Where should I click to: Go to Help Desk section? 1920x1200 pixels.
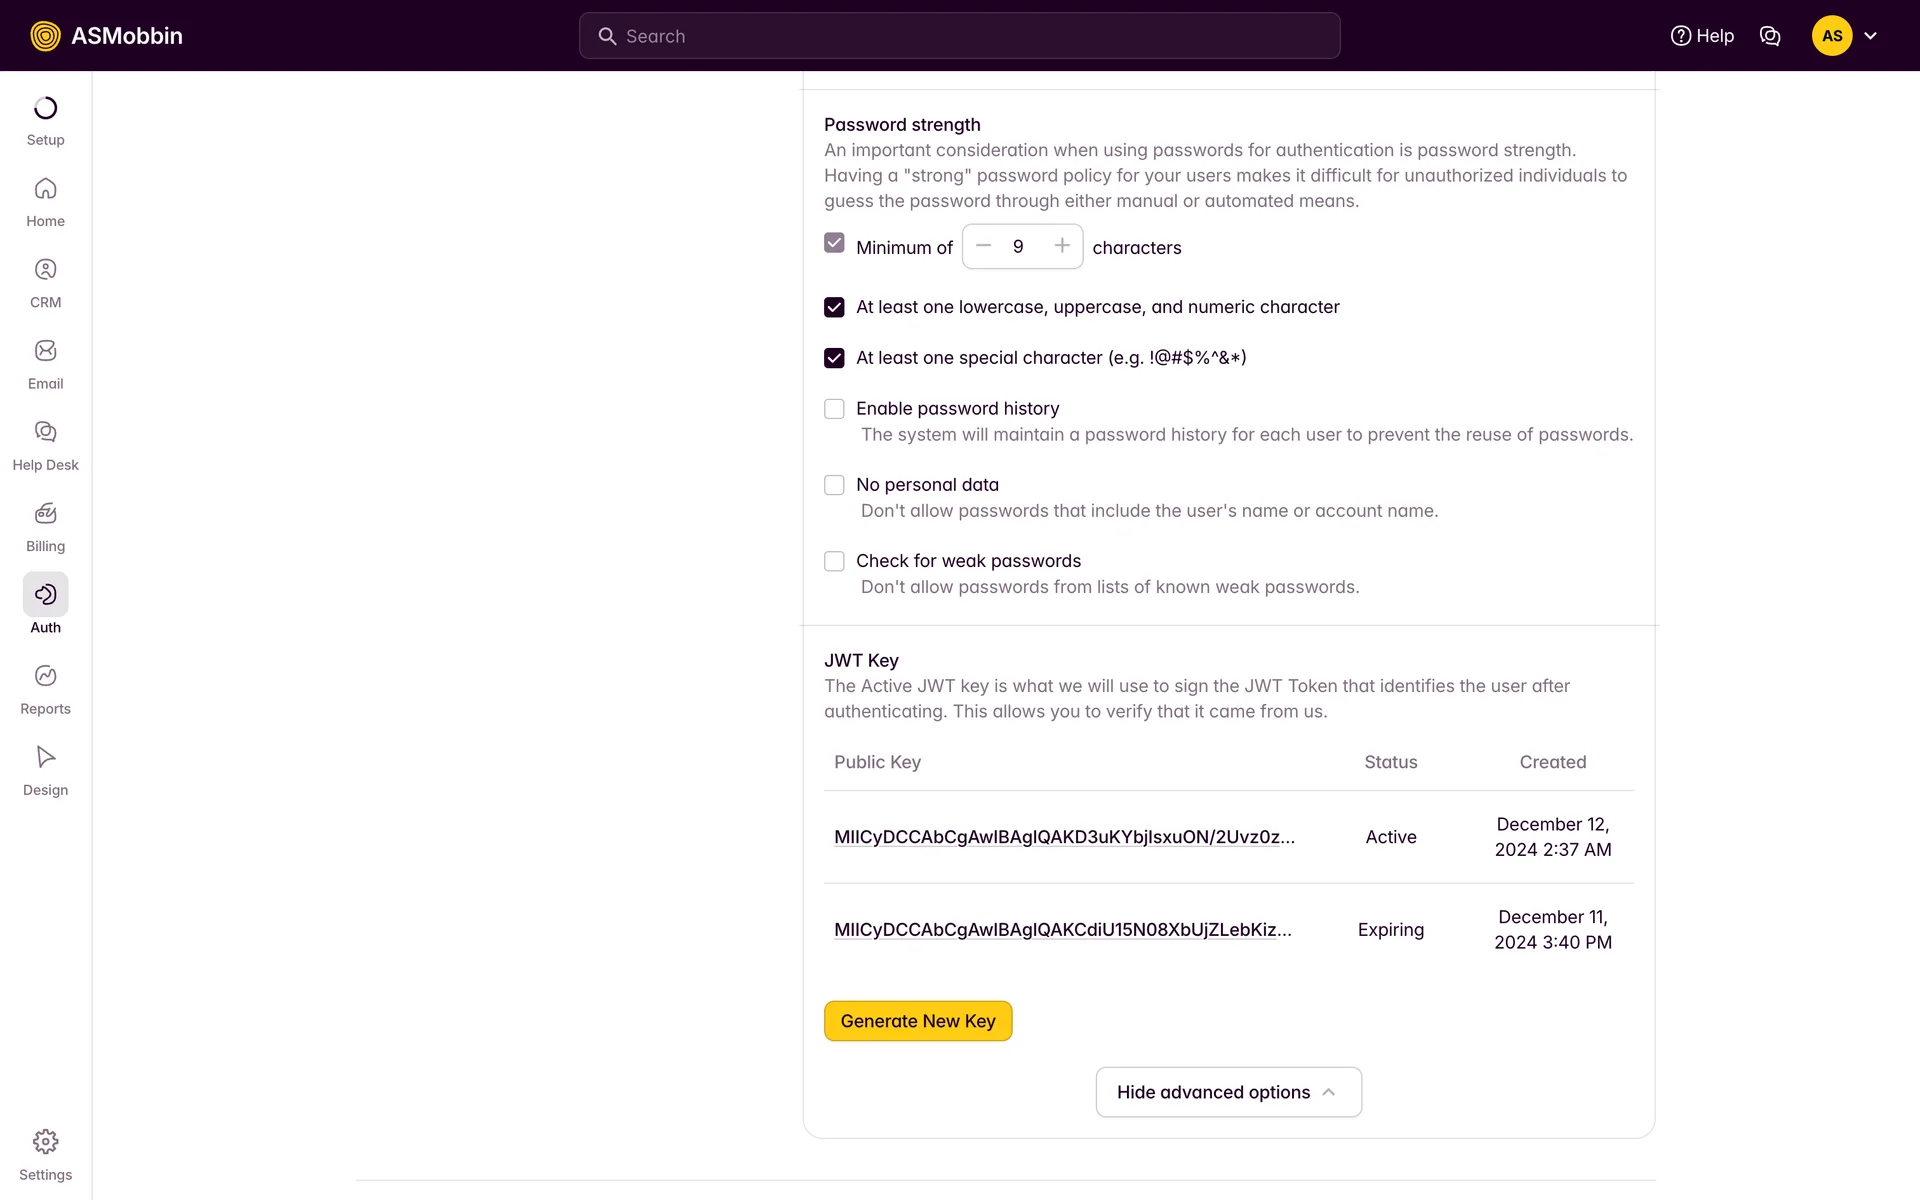coord(45,432)
